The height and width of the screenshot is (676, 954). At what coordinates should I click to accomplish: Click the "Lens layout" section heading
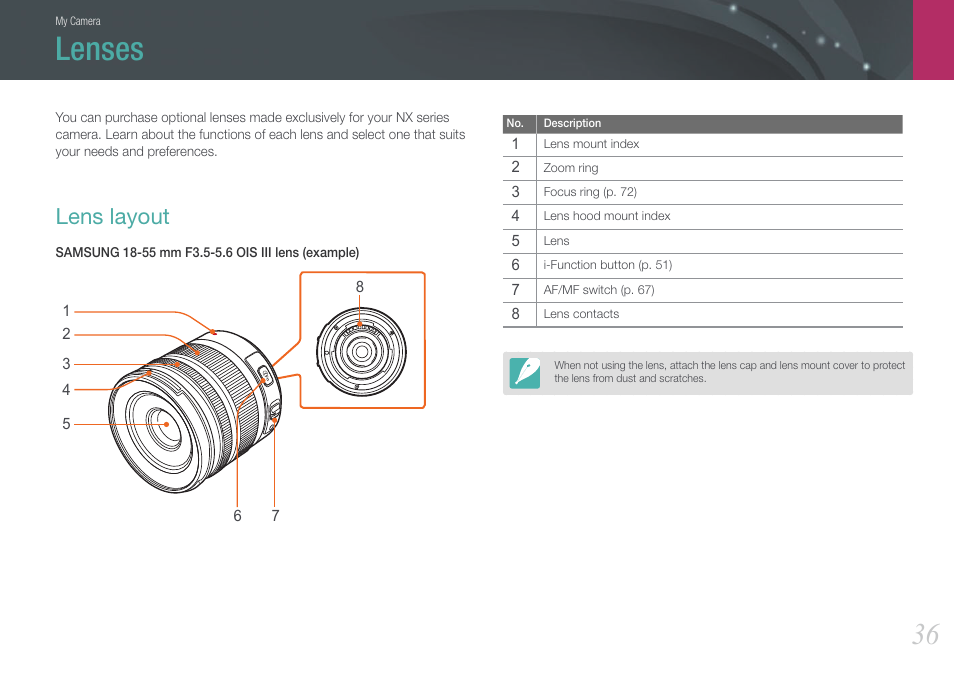[x=113, y=217]
